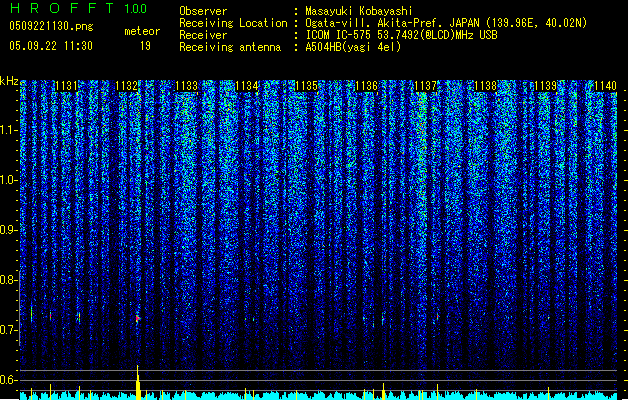Click the Receiving antenna label

tap(230, 47)
